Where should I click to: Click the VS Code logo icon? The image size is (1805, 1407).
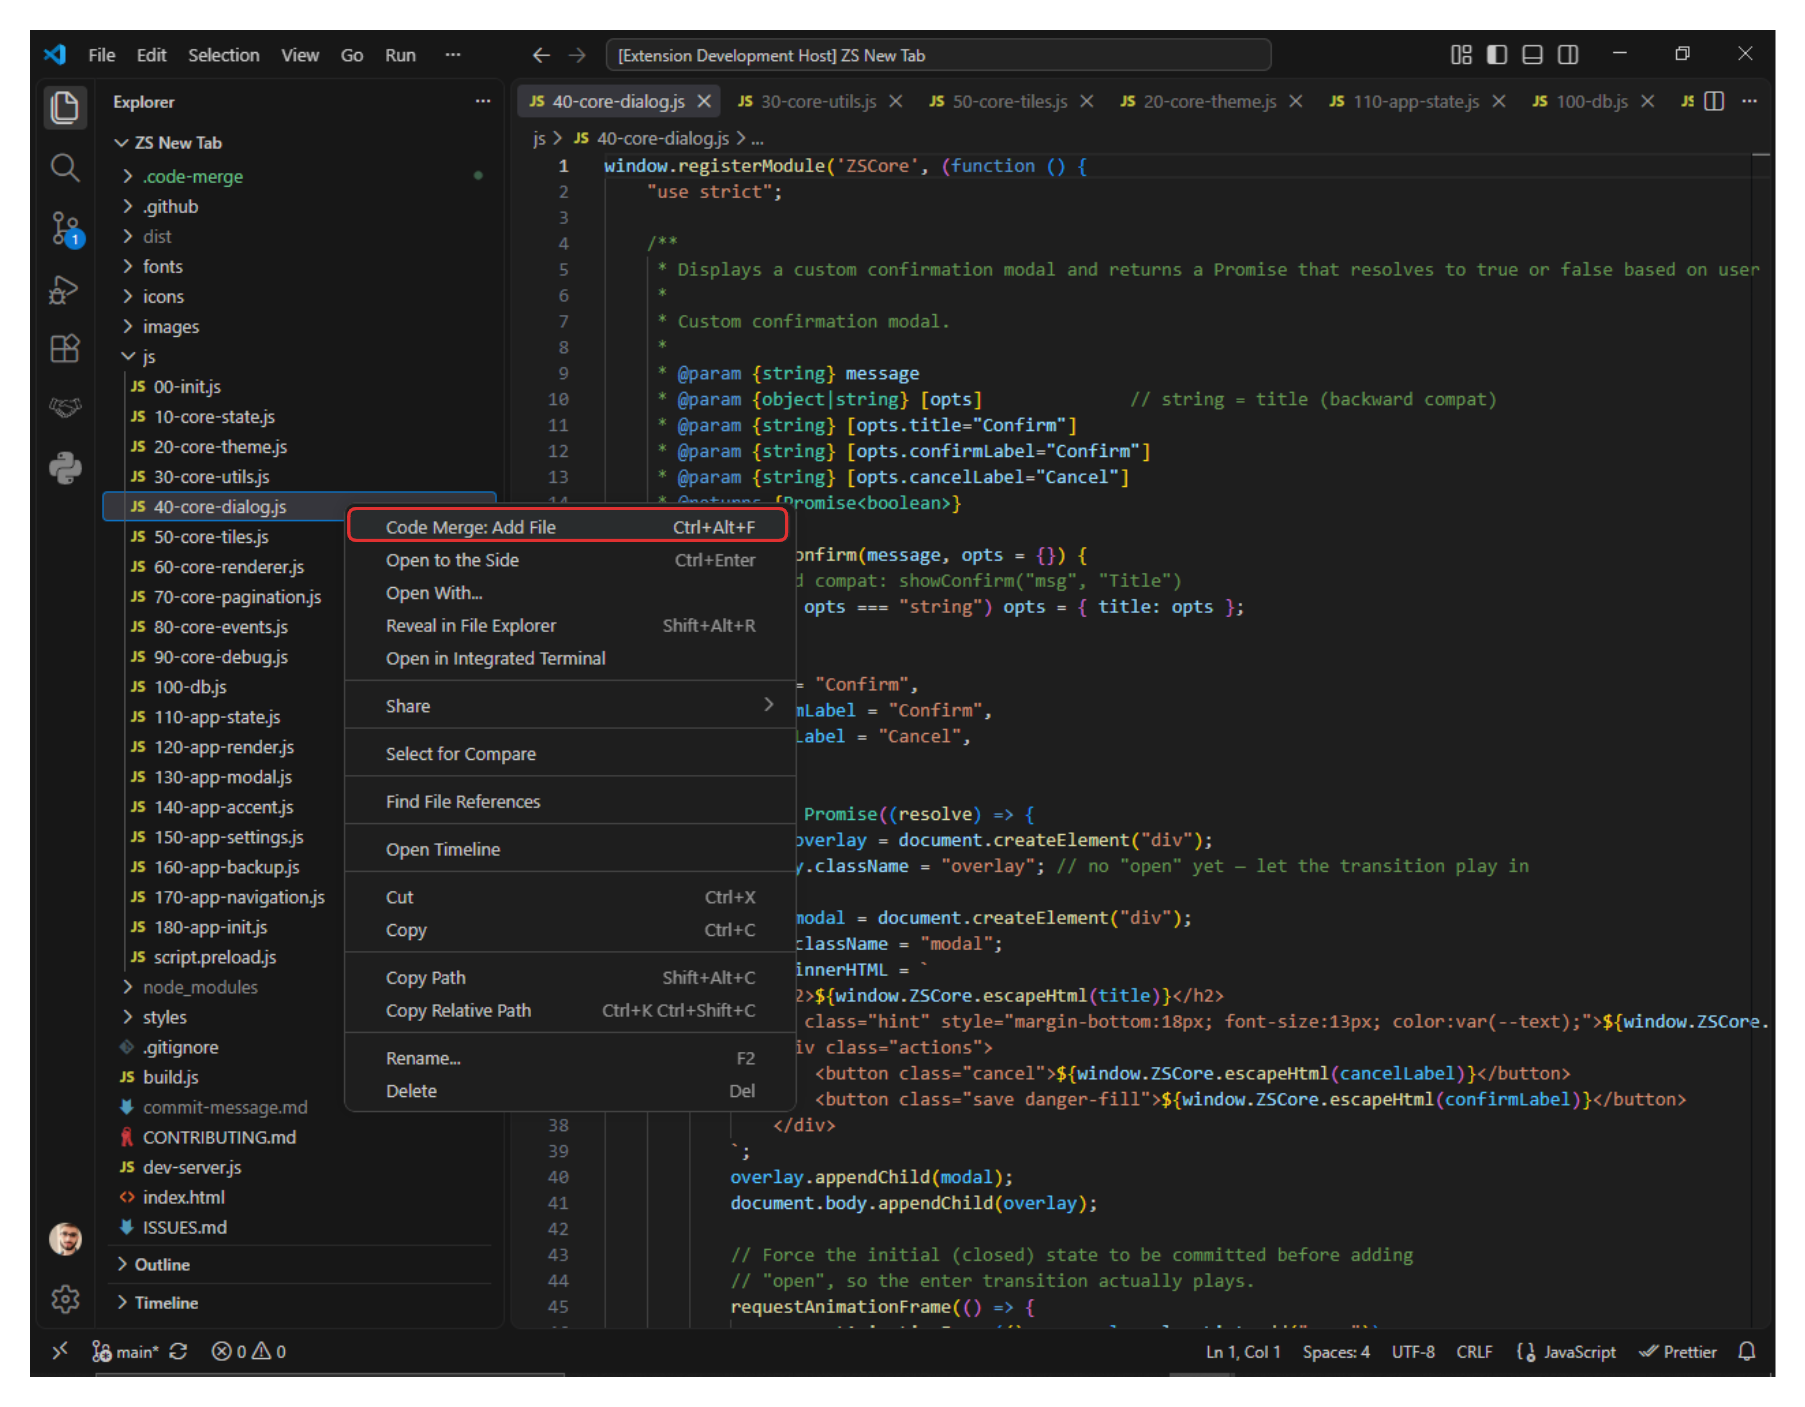coord(55,55)
